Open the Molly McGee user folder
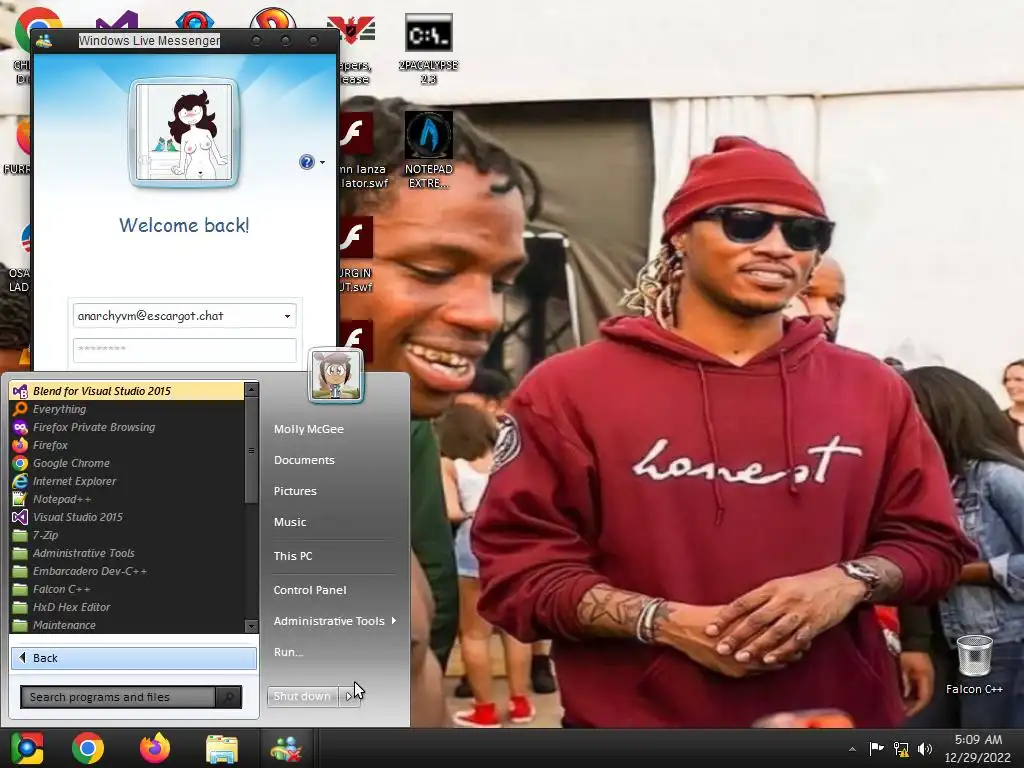This screenshot has height=768, width=1024. coord(309,429)
